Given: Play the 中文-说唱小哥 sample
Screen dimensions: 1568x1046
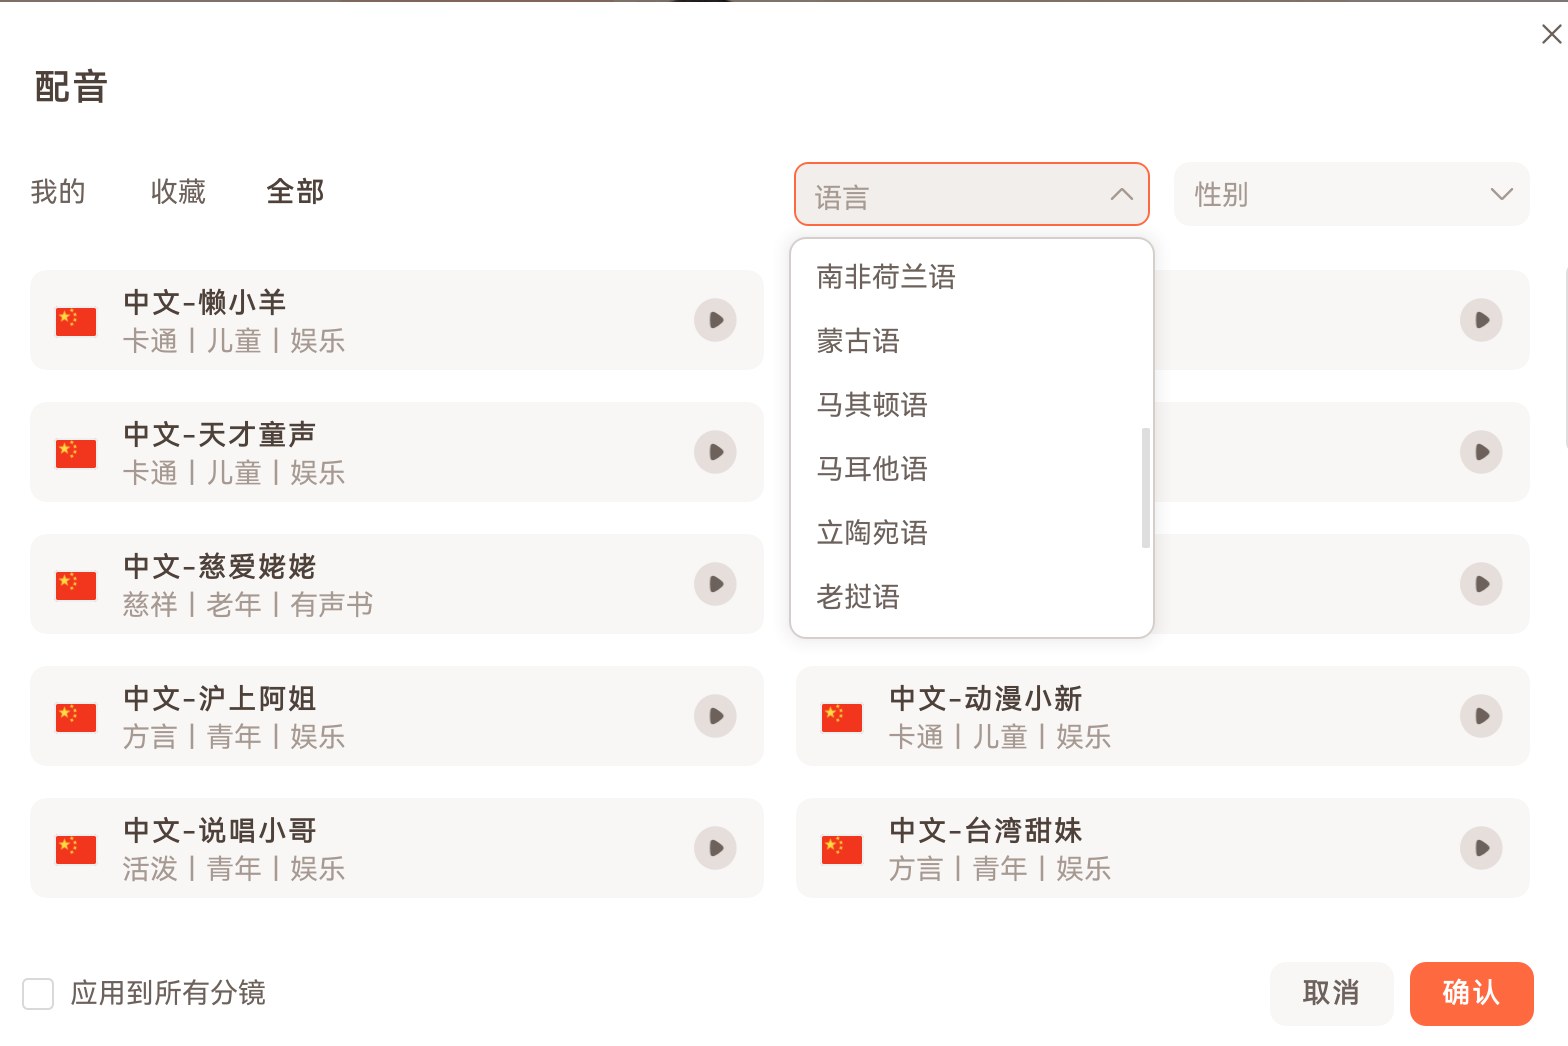Looking at the screenshot, I should (x=715, y=848).
